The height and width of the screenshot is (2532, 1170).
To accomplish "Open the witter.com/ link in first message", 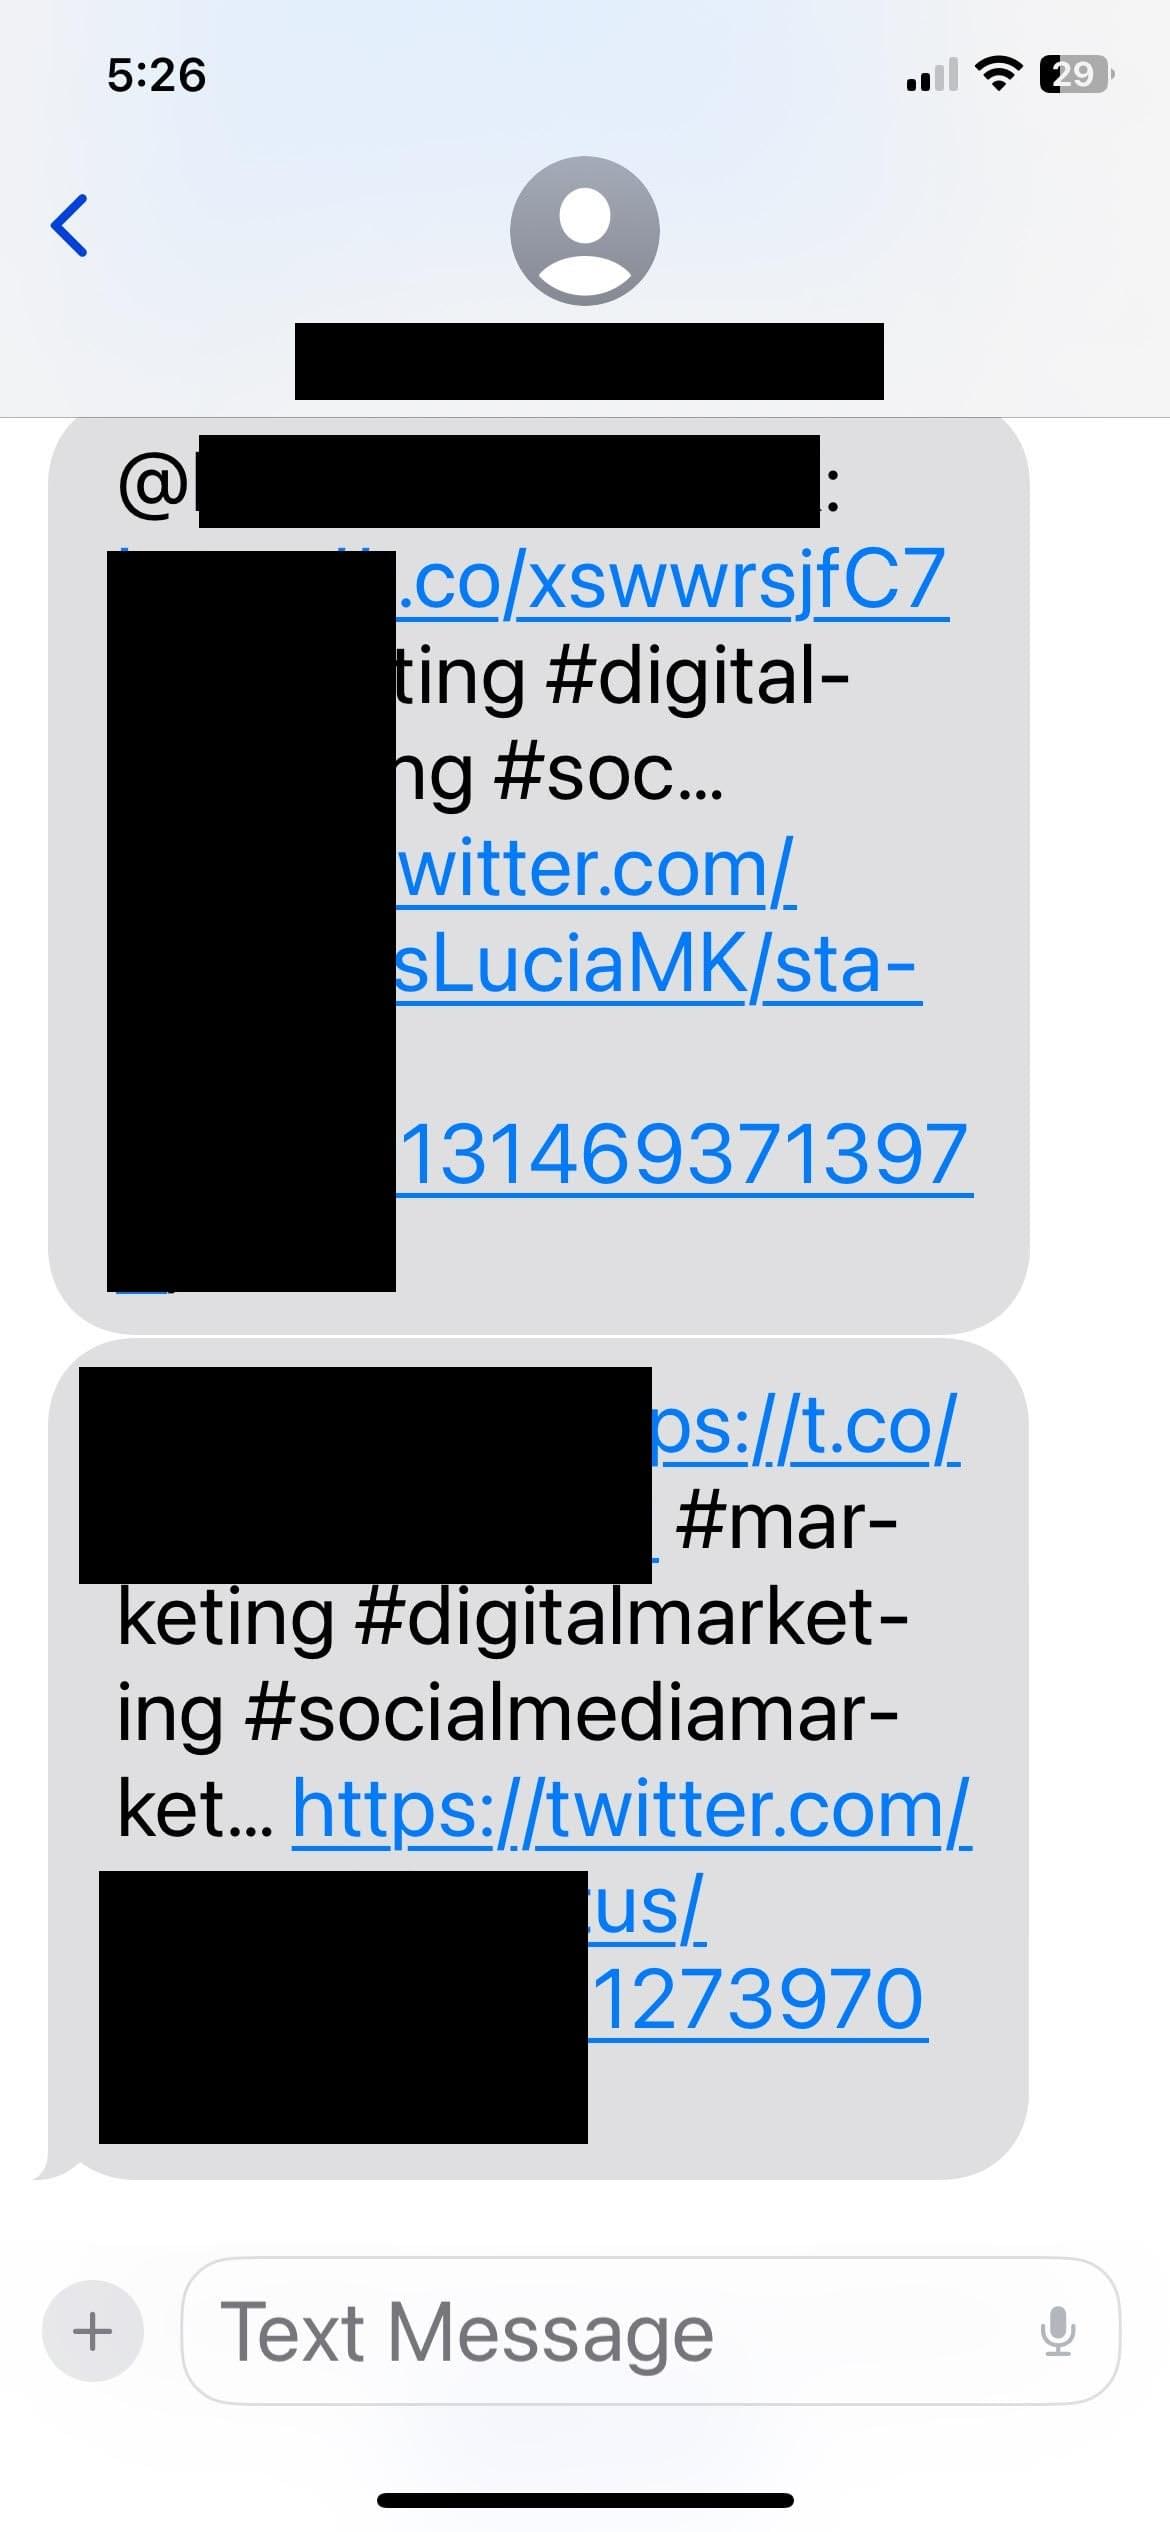I will [x=596, y=869].
